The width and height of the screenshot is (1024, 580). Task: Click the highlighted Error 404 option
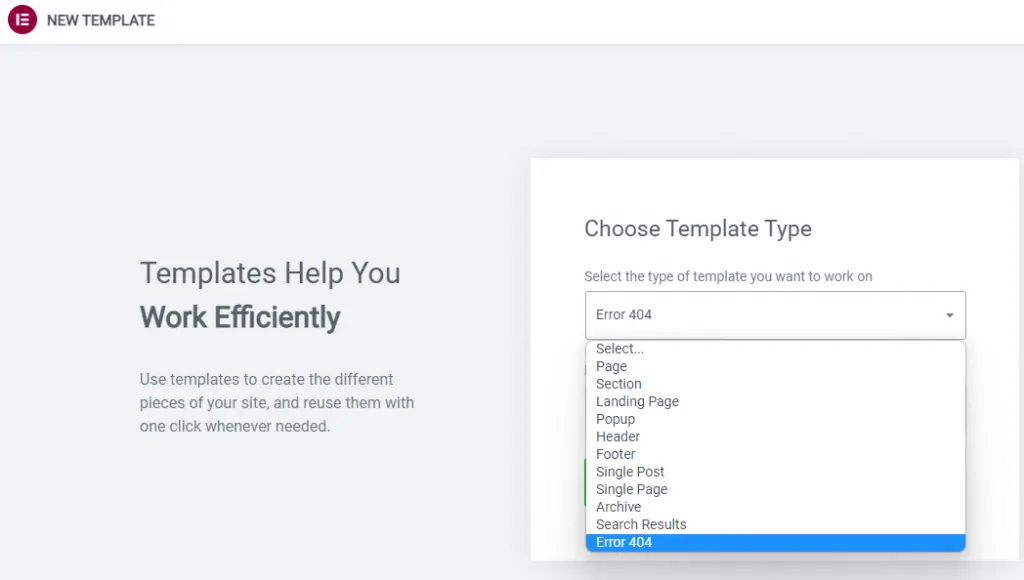click(624, 542)
